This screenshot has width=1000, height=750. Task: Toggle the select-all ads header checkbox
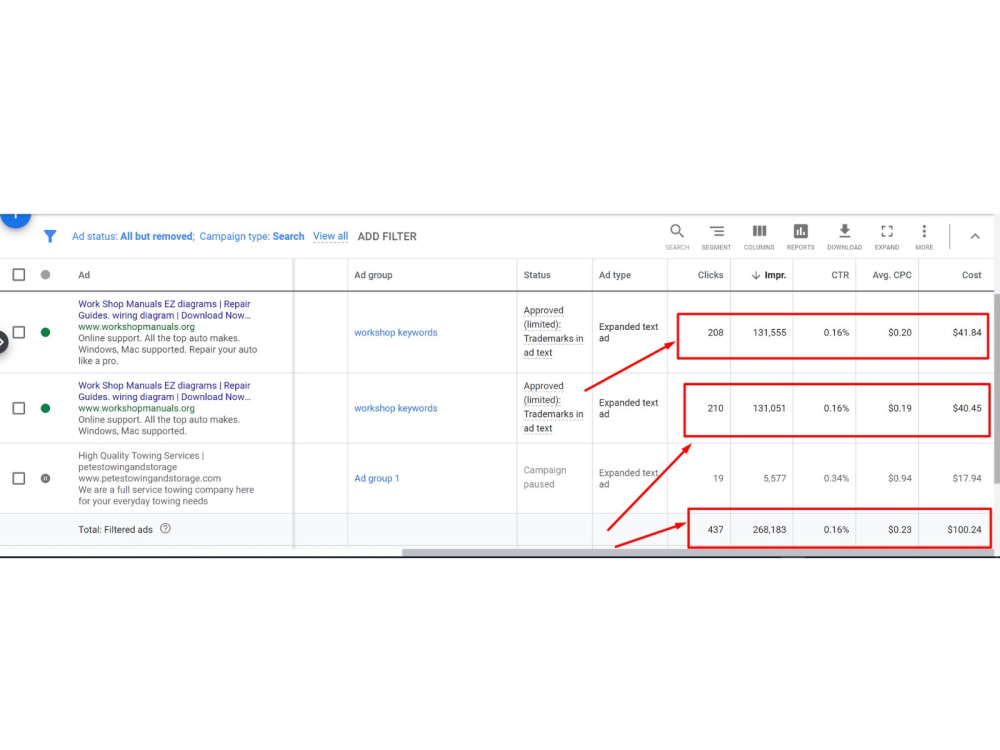19,275
